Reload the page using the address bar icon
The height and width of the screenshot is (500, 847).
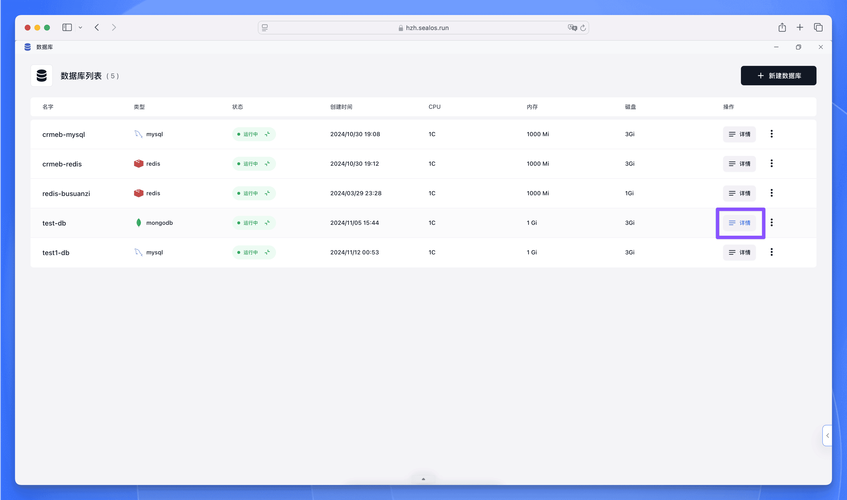point(583,28)
